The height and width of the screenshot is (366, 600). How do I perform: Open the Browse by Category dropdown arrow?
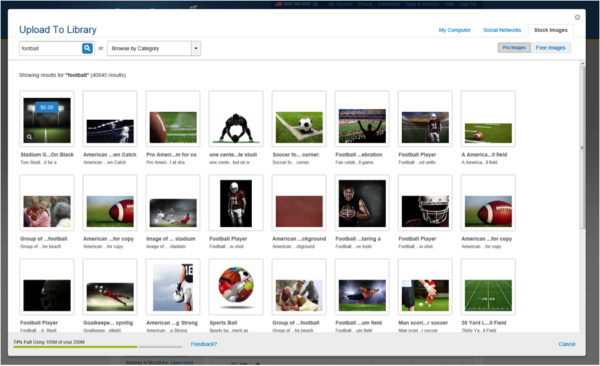196,48
